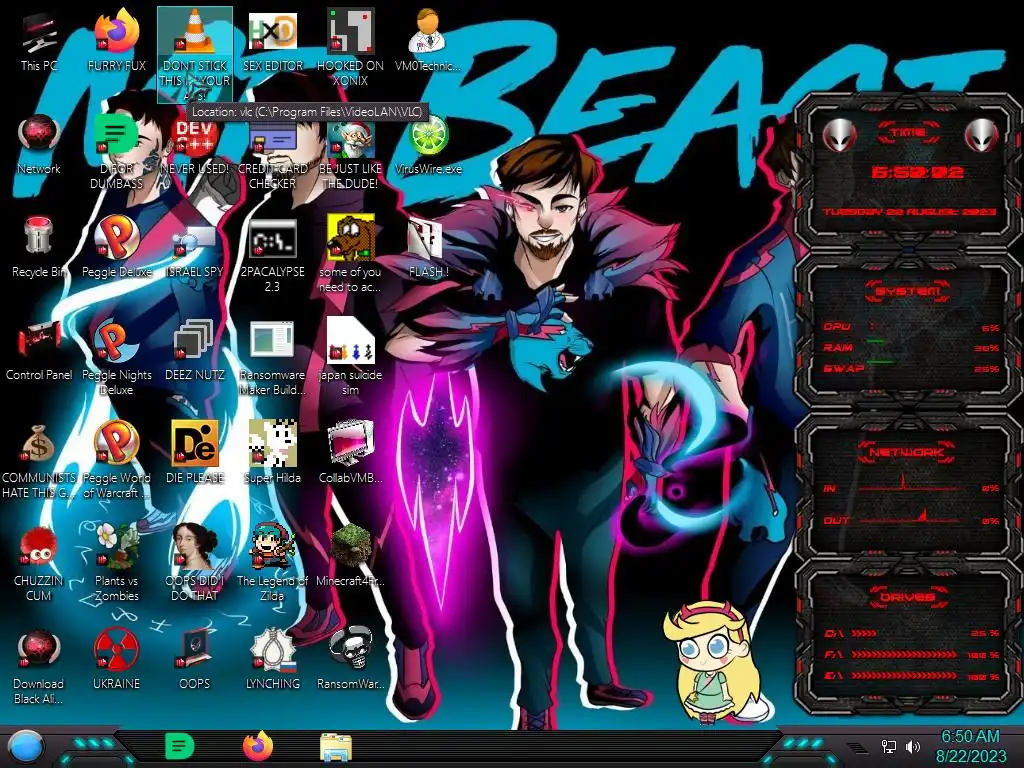Click the DRIVES widget header

coord(907,597)
